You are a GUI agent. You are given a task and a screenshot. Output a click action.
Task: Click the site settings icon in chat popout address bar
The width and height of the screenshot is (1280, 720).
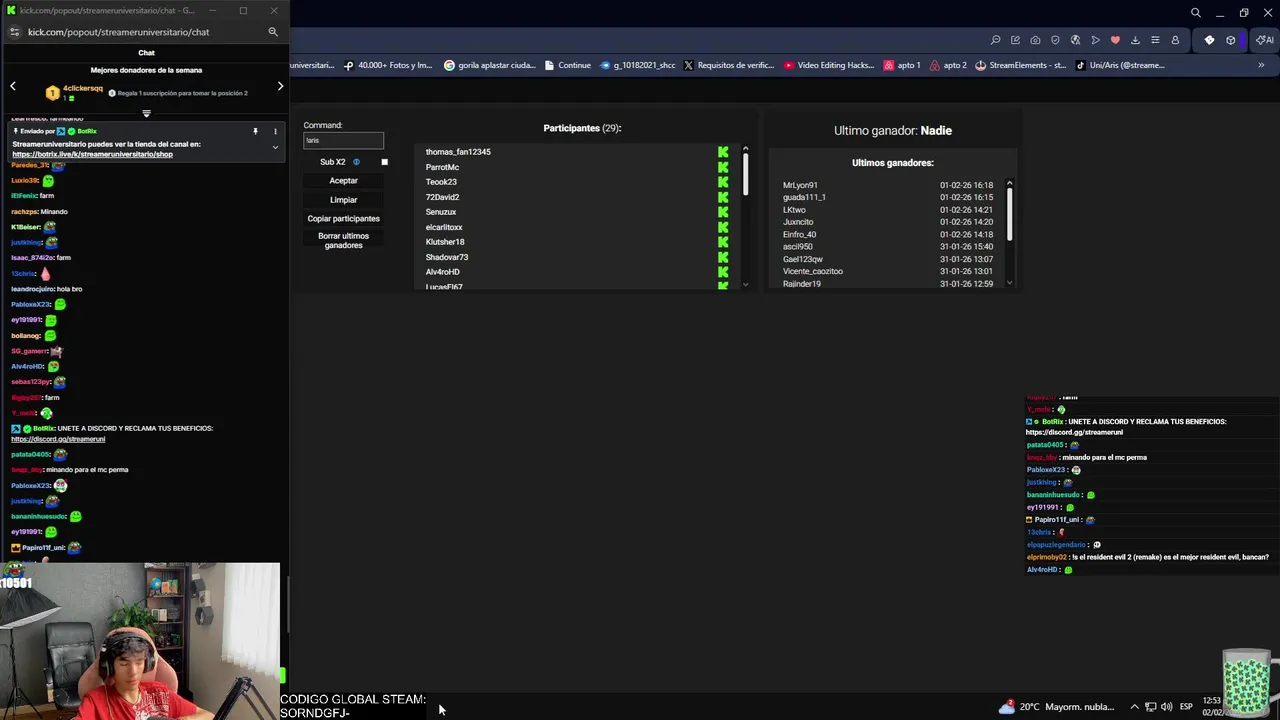pyautogui.click(x=14, y=32)
